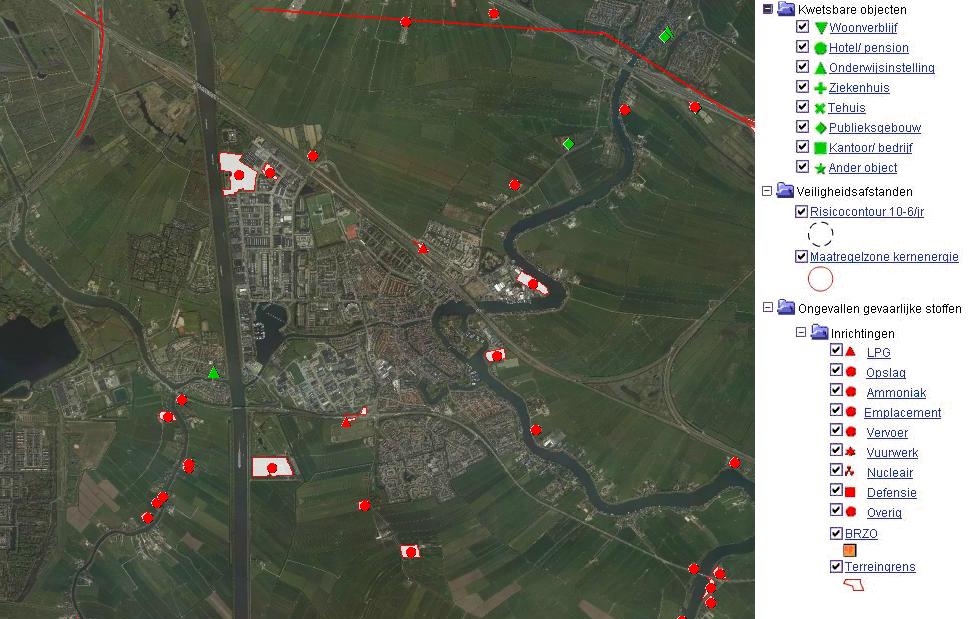Viewport: 975px width, 619px height.
Task: Click the red Terreingrens outline symbol
Action: tap(853, 585)
